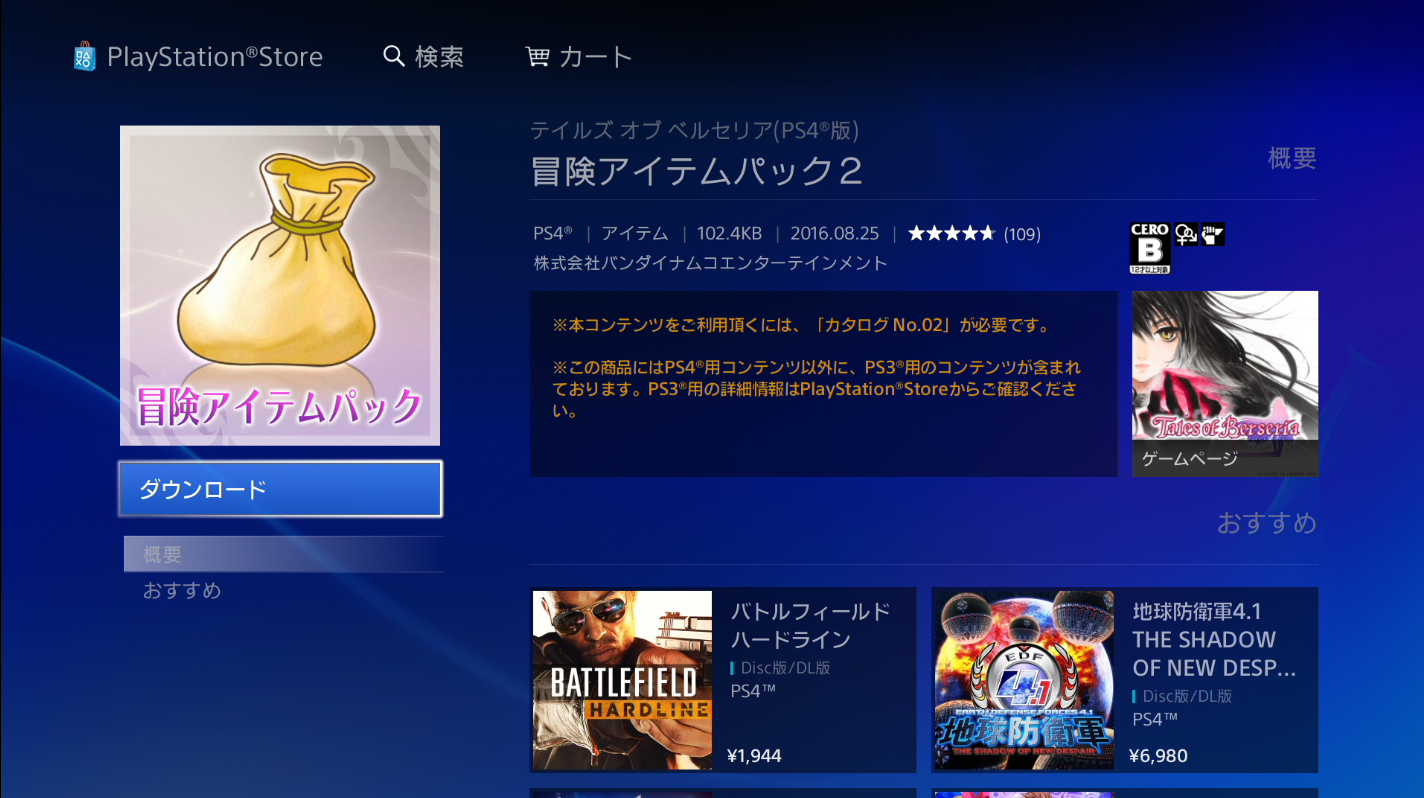Click the romance content descriptor icon
Screen dimensions: 1424x798
1186,234
